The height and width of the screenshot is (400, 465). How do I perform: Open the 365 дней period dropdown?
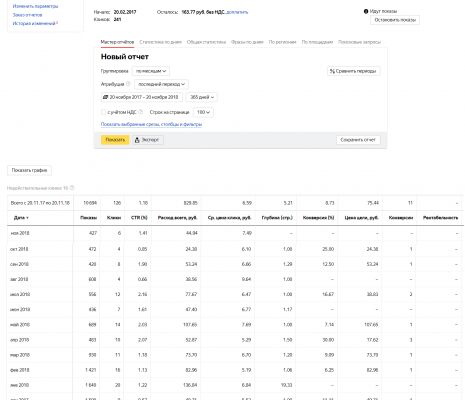(202, 97)
